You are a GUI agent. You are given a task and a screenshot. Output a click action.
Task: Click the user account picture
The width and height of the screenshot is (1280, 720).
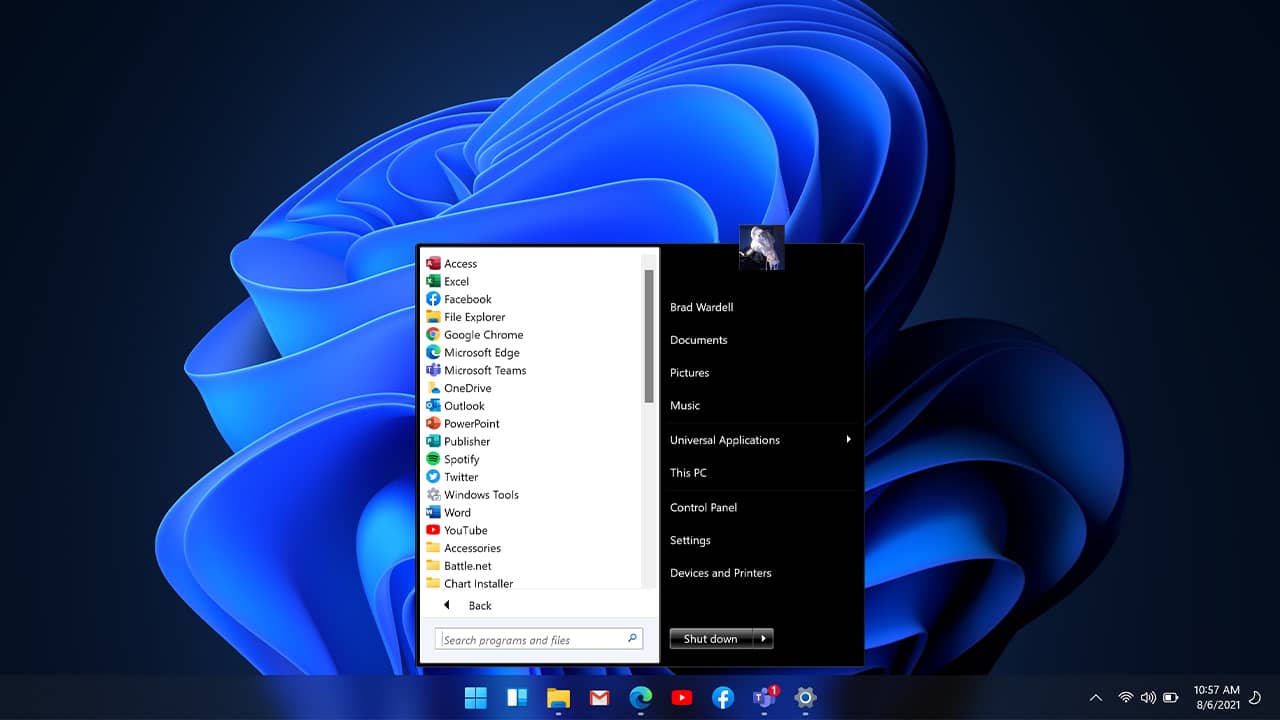click(x=762, y=248)
